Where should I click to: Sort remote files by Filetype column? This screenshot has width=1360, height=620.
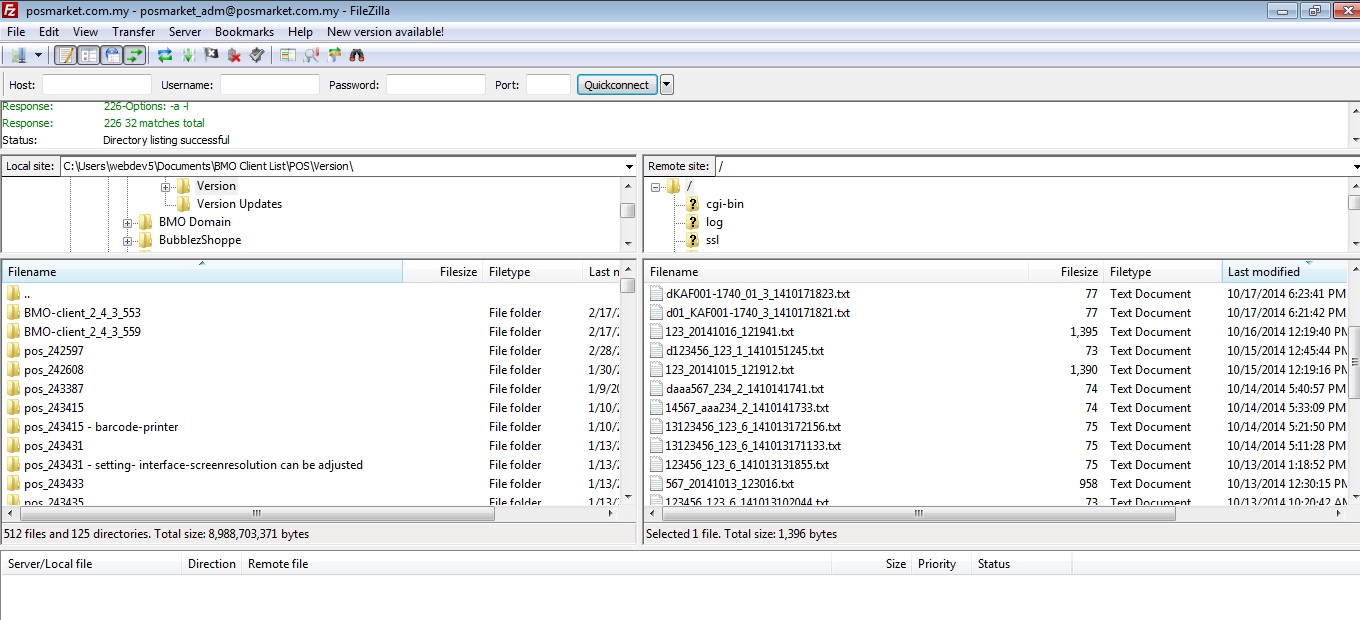(x=1162, y=272)
